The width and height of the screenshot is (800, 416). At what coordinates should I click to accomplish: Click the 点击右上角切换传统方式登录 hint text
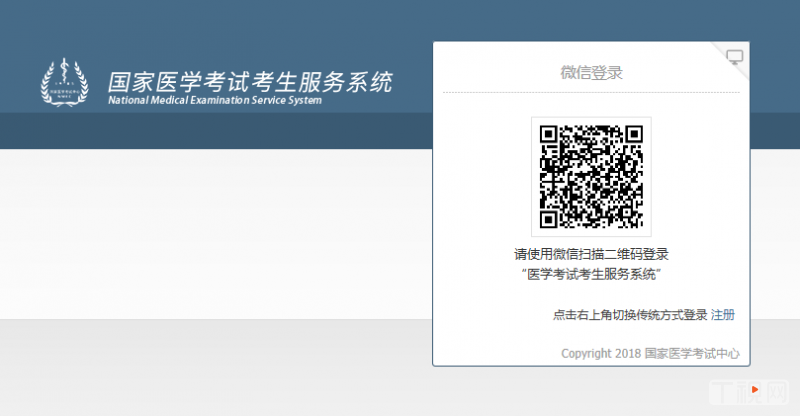[x=630, y=315]
